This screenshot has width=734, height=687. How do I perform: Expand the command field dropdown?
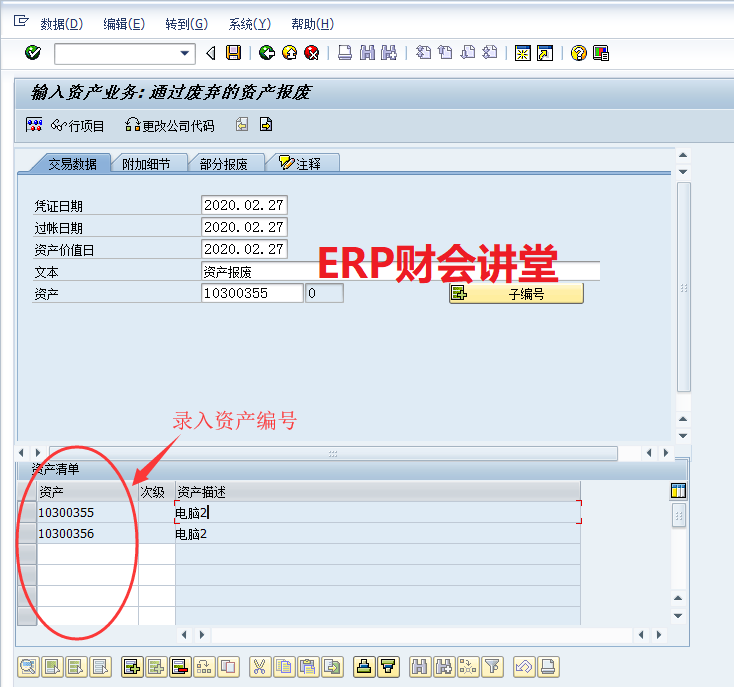pos(185,53)
